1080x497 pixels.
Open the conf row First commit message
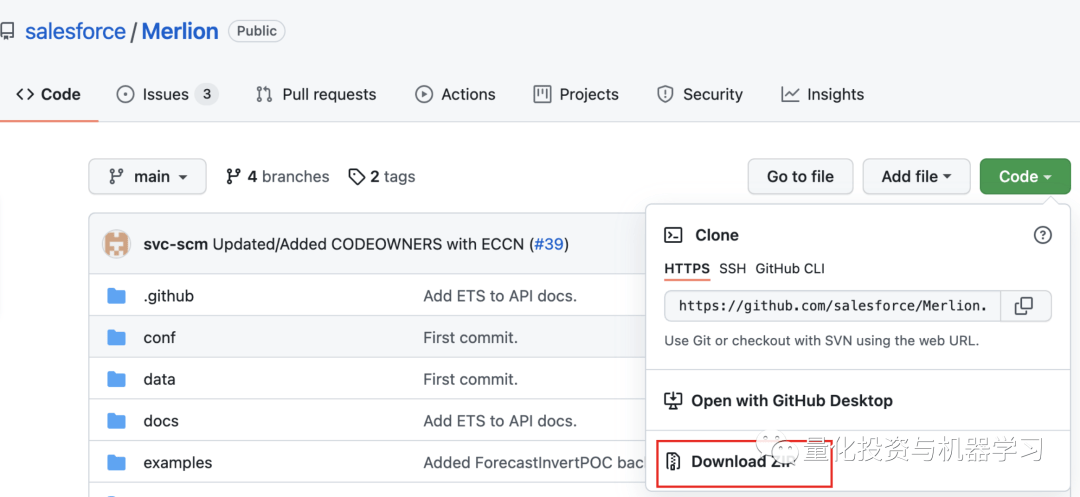pos(470,338)
